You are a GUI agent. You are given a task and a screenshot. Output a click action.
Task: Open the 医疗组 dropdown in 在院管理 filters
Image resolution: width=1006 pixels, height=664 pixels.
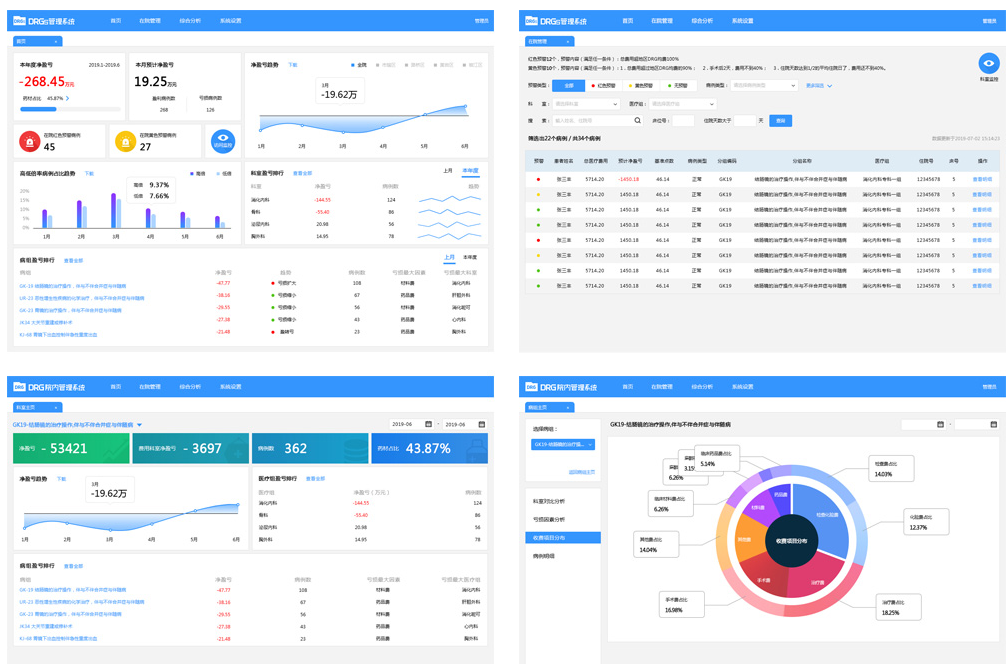click(x=682, y=104)
